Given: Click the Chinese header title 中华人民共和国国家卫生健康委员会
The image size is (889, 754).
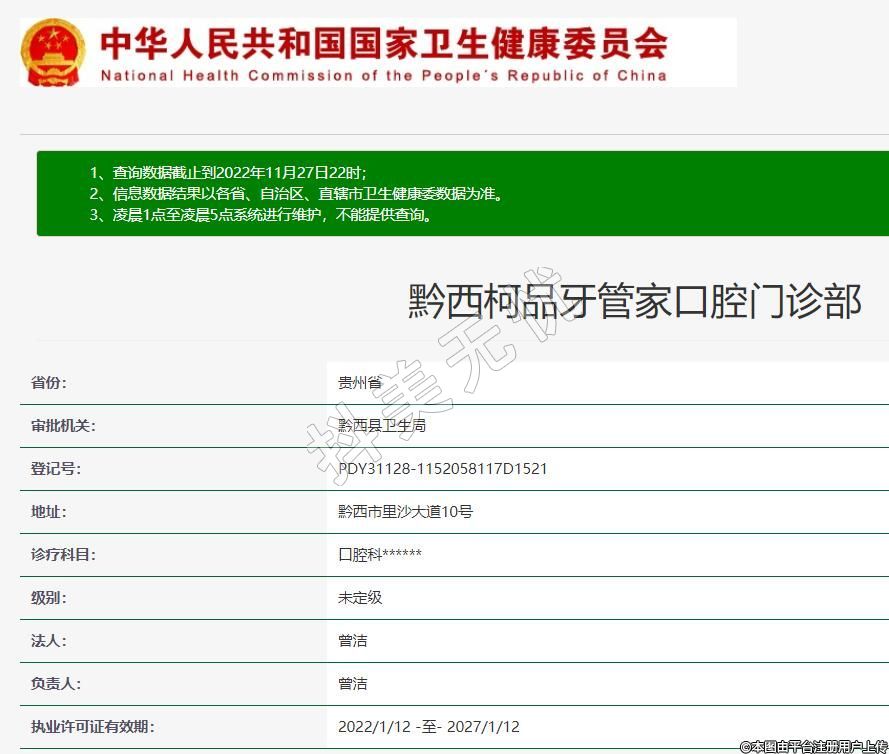Looking at the screenshot, I should pyautogui.click(x=384, y=42).
